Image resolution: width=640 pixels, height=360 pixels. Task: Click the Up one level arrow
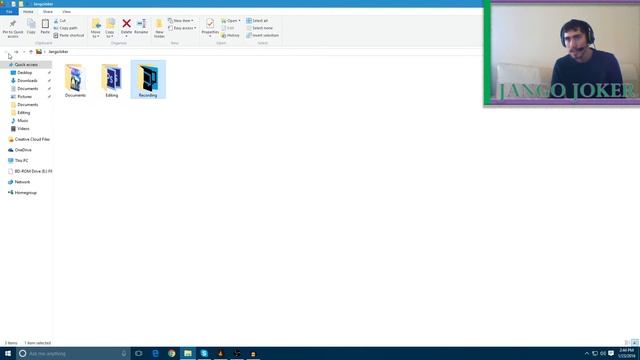coord(31,52)
